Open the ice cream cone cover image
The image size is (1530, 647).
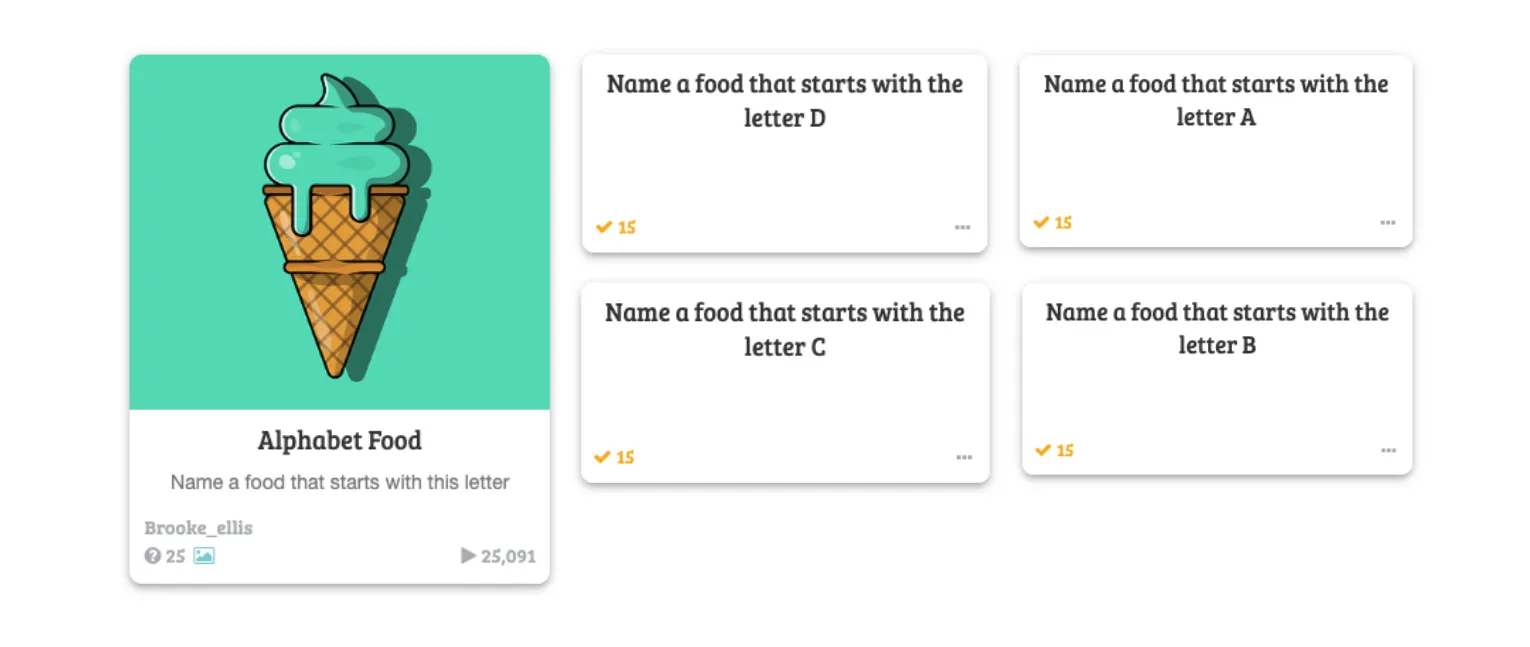click(x=340, y=232)
